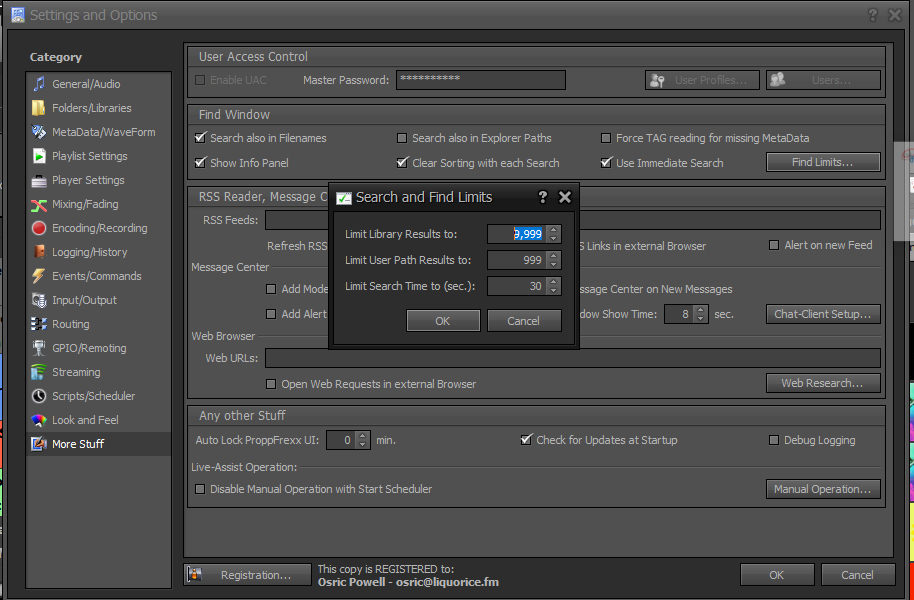Click the Mixing/Fading icon in sidebar
Screen dimensions: 914x600
[39, 204]
